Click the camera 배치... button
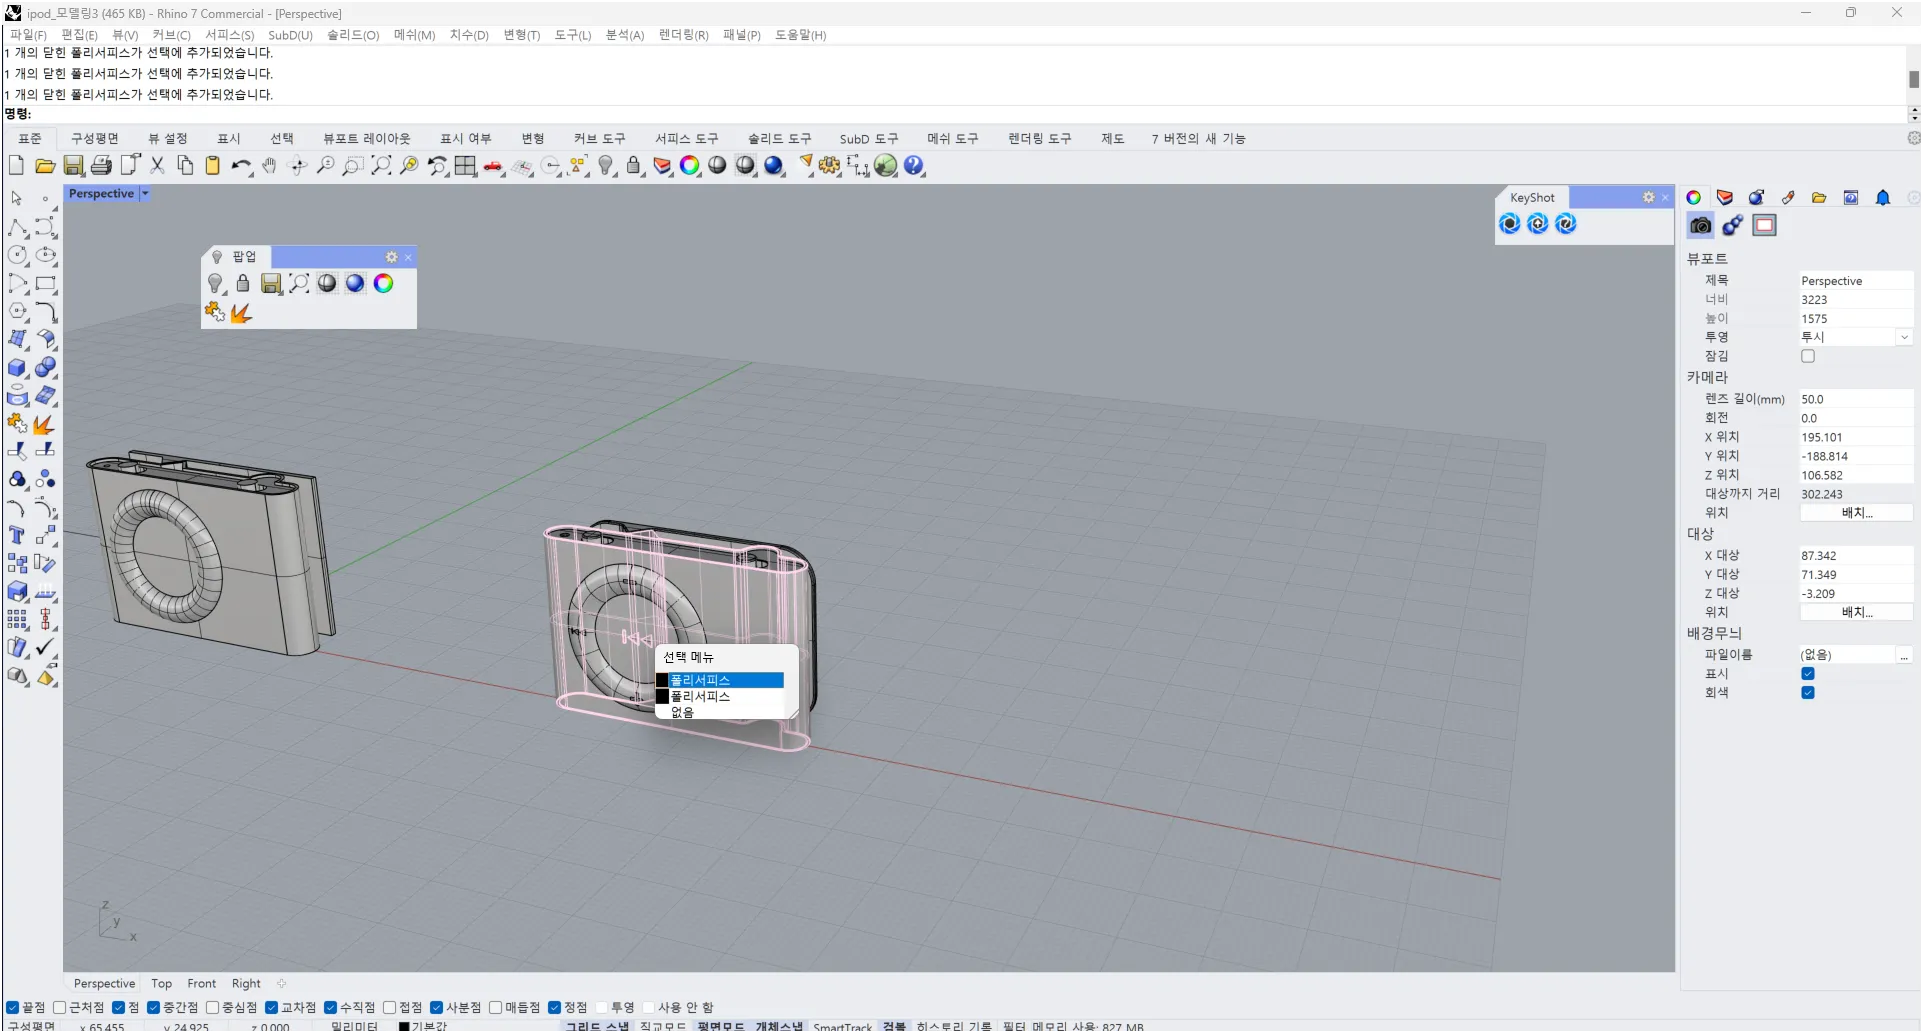 1856,513
